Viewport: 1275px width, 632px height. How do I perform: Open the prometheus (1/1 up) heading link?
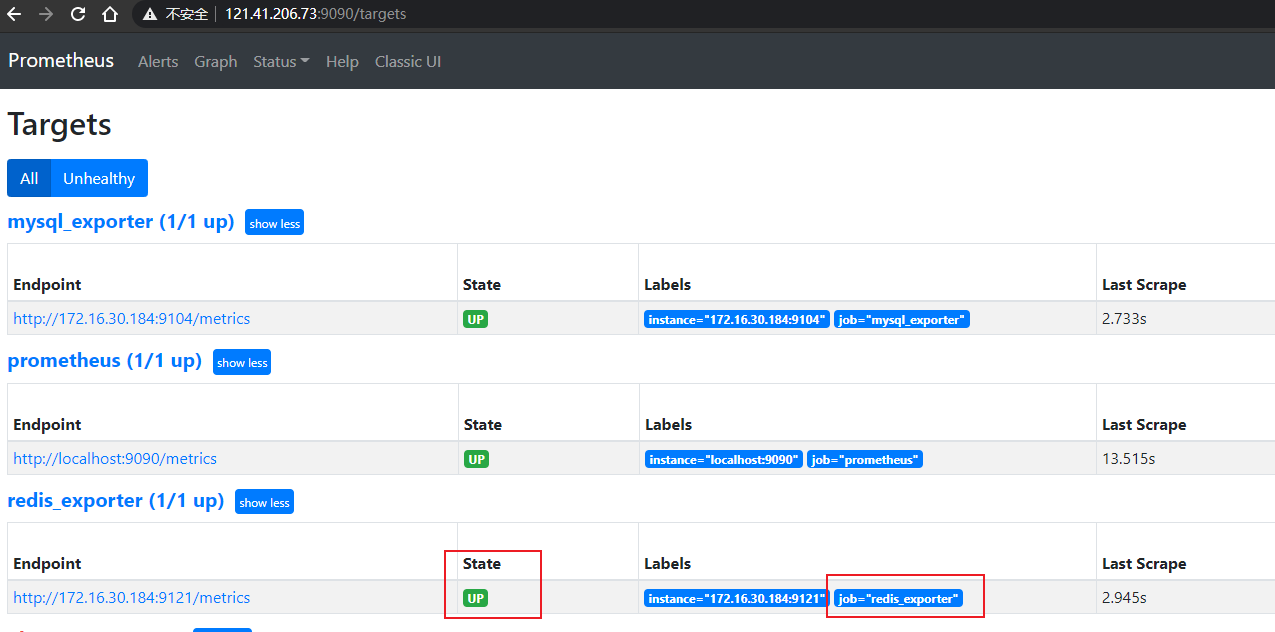[x=105, y=361]
